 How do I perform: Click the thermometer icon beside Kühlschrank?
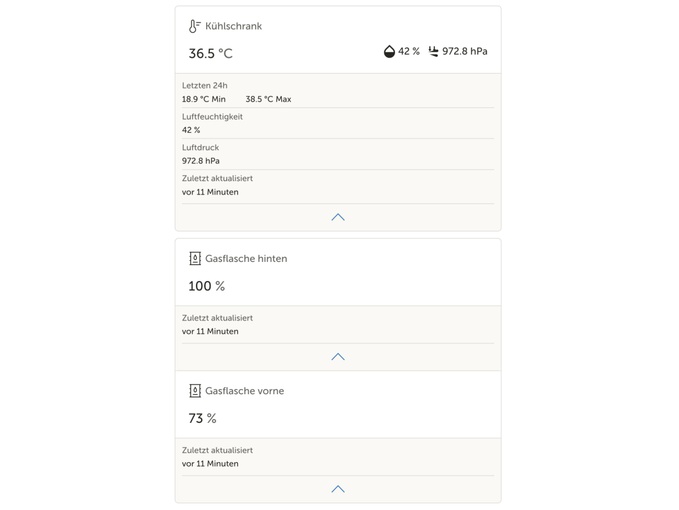(194, 26)
